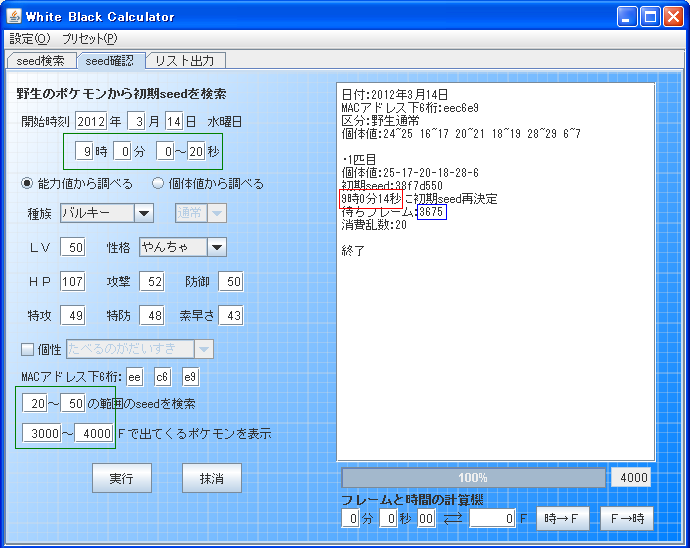Focus the 攻撃 field showing 52
Screen dimensions: 690x548
point(152,281)
